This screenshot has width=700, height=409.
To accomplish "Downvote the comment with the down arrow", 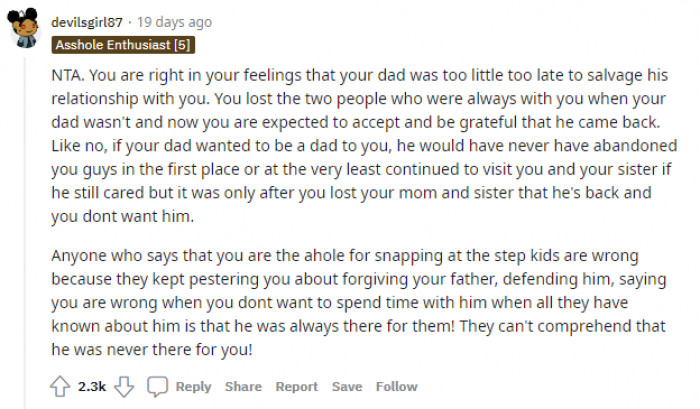I will [x=124, y=387].
